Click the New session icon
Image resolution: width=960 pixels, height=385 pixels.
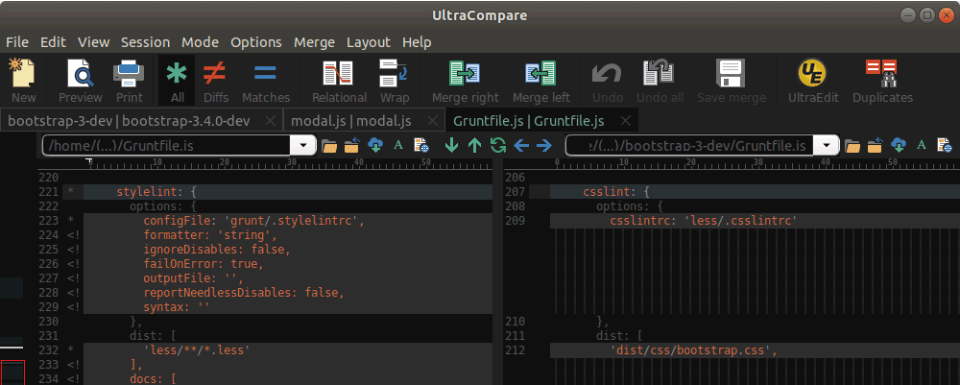[x=23, y=80]
